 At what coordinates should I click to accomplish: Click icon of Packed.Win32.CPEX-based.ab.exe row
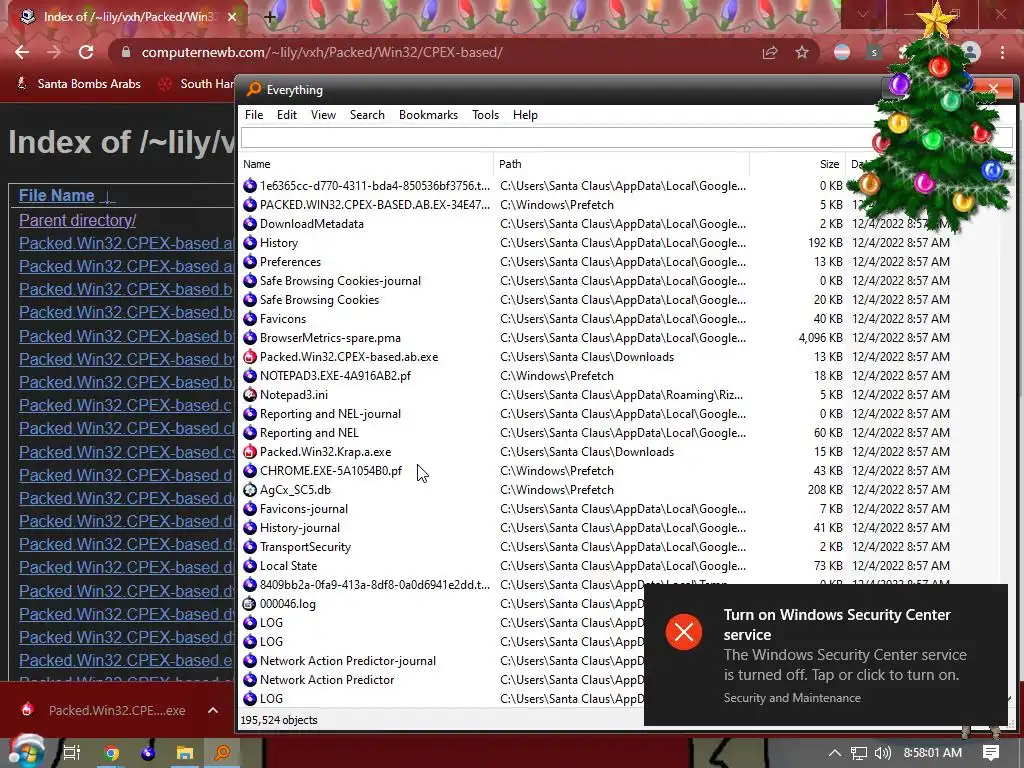[x=249, y=357]
